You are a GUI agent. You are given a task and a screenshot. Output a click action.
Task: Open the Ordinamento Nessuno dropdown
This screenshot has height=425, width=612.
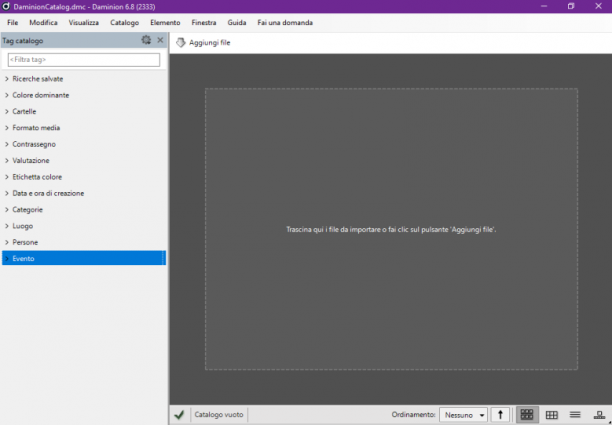(x=463, y=415)
